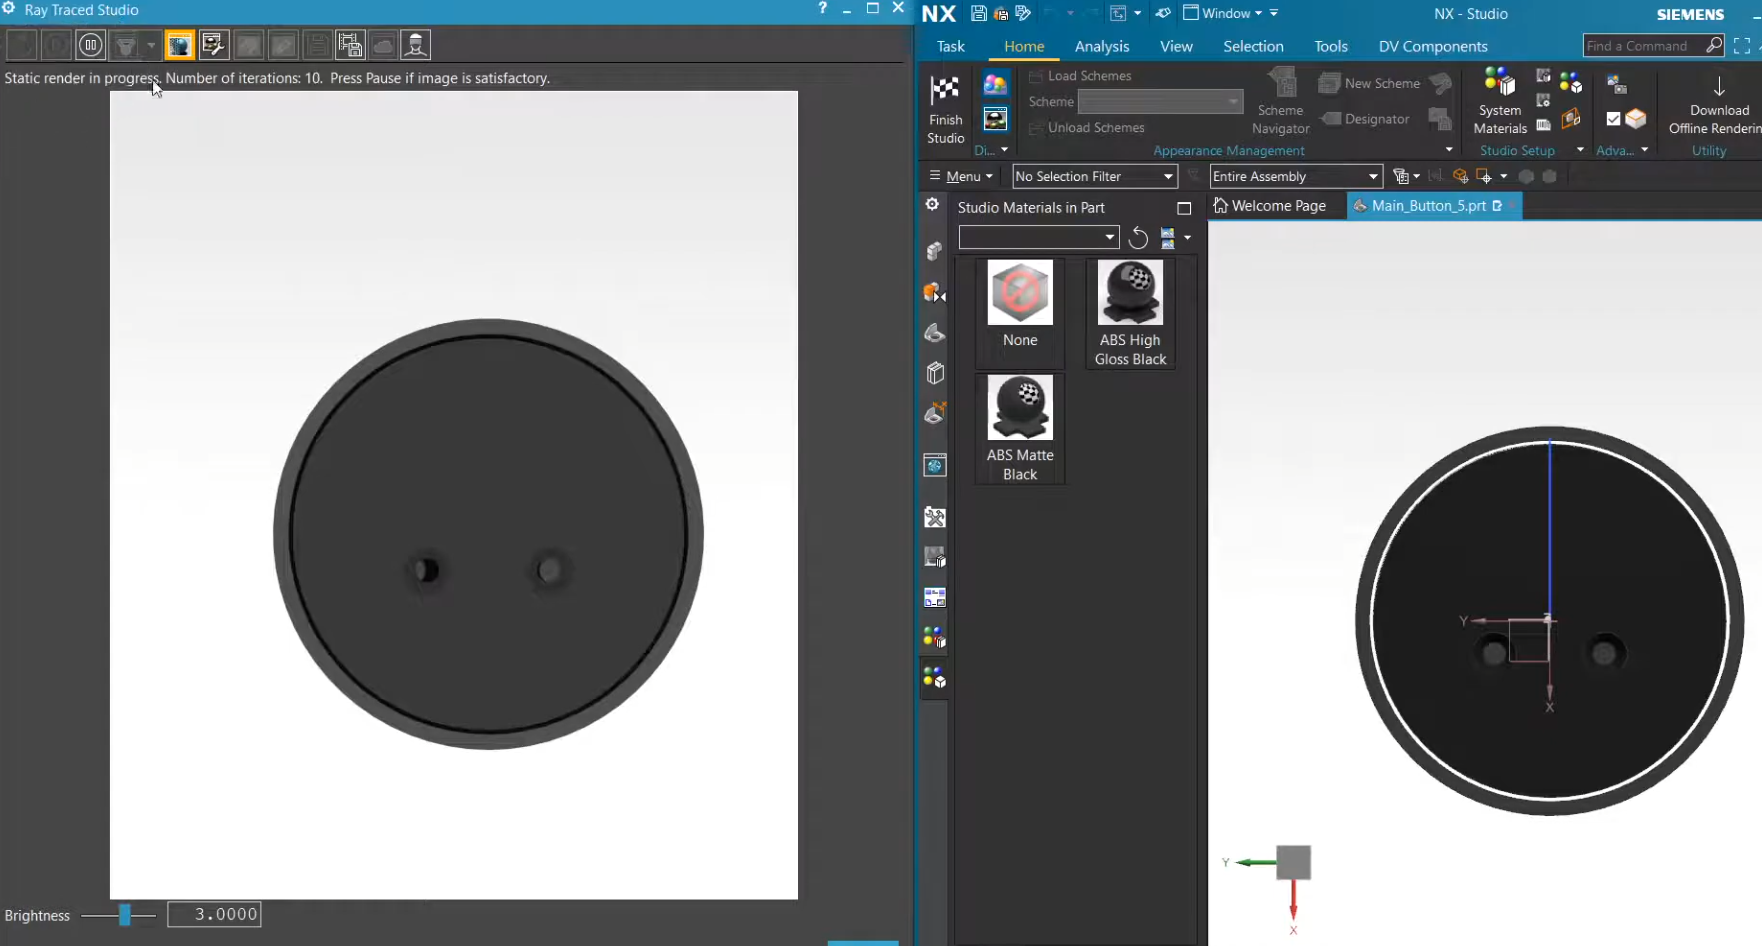Screen dimensions: 1762x946
Task: Click the save work part only icon
Action: coord(1001,13)
